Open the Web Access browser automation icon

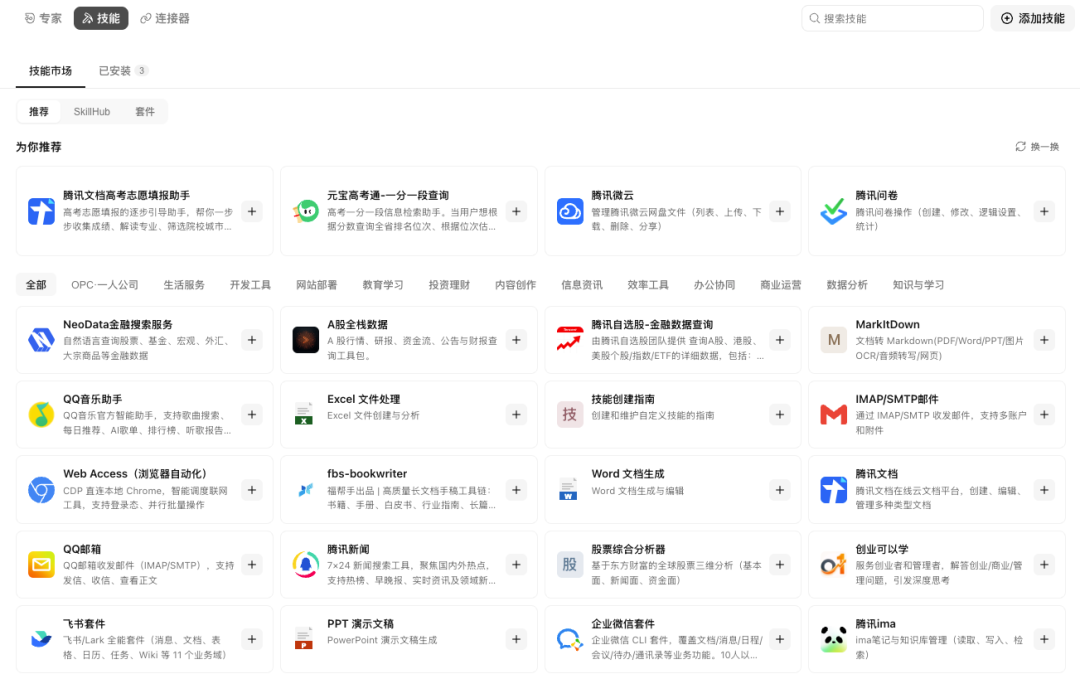click(41, 490)
